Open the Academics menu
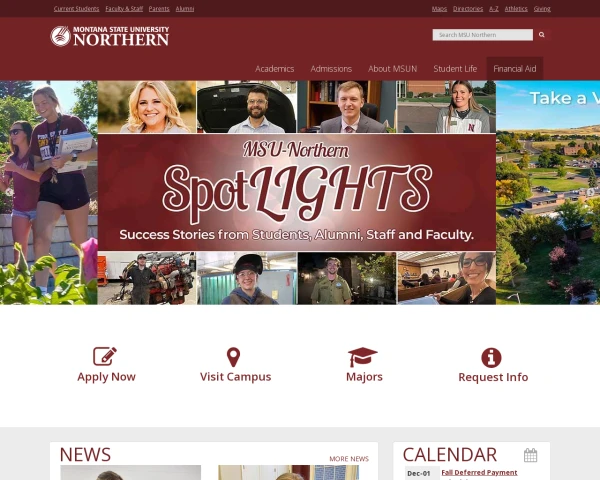The width and height of the screenshot is (600, 480). point(274,69)
